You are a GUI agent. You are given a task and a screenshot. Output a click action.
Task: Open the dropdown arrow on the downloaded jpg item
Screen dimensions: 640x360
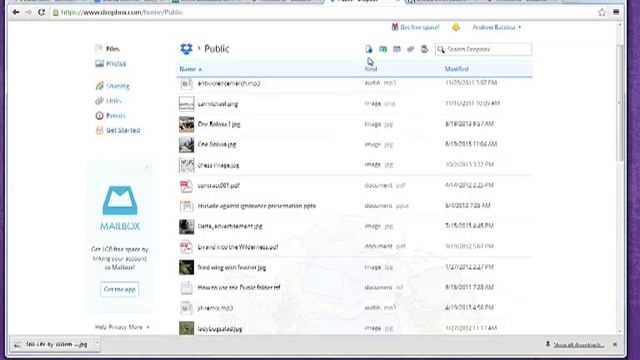pos(97,344)
